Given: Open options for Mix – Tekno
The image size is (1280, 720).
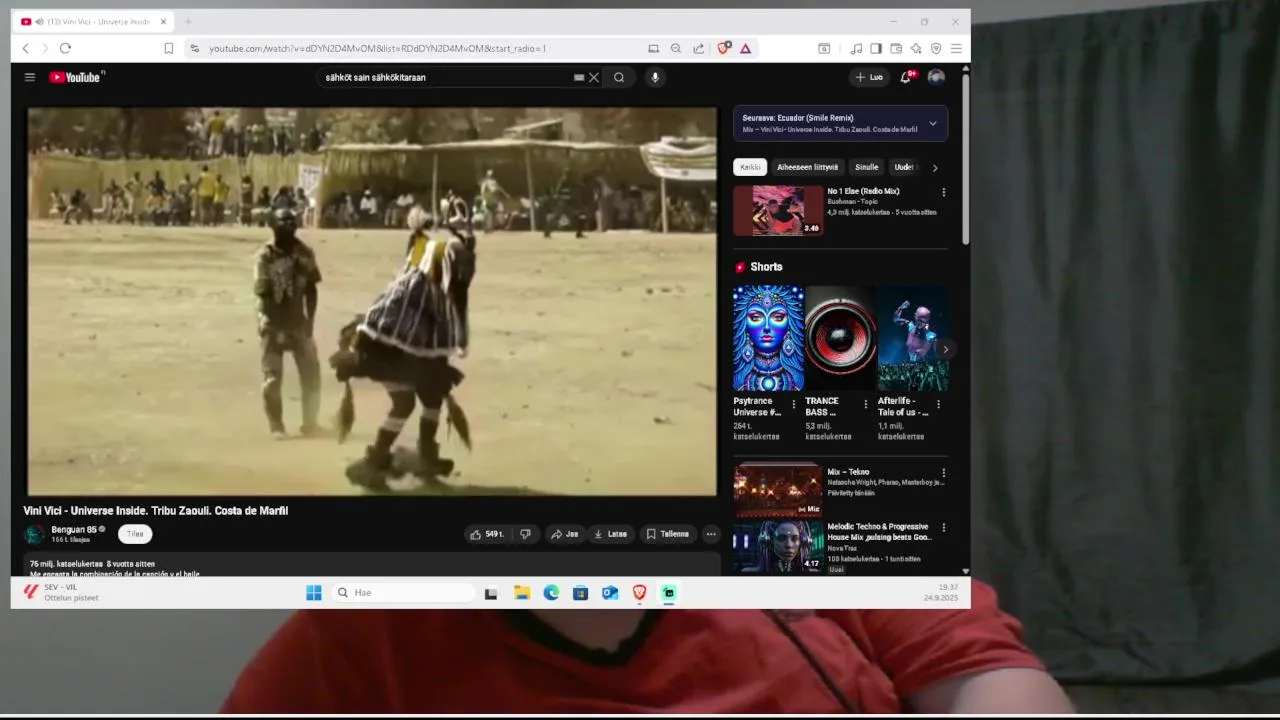Looking at the screenshot, I should click(x=943, y=473).
